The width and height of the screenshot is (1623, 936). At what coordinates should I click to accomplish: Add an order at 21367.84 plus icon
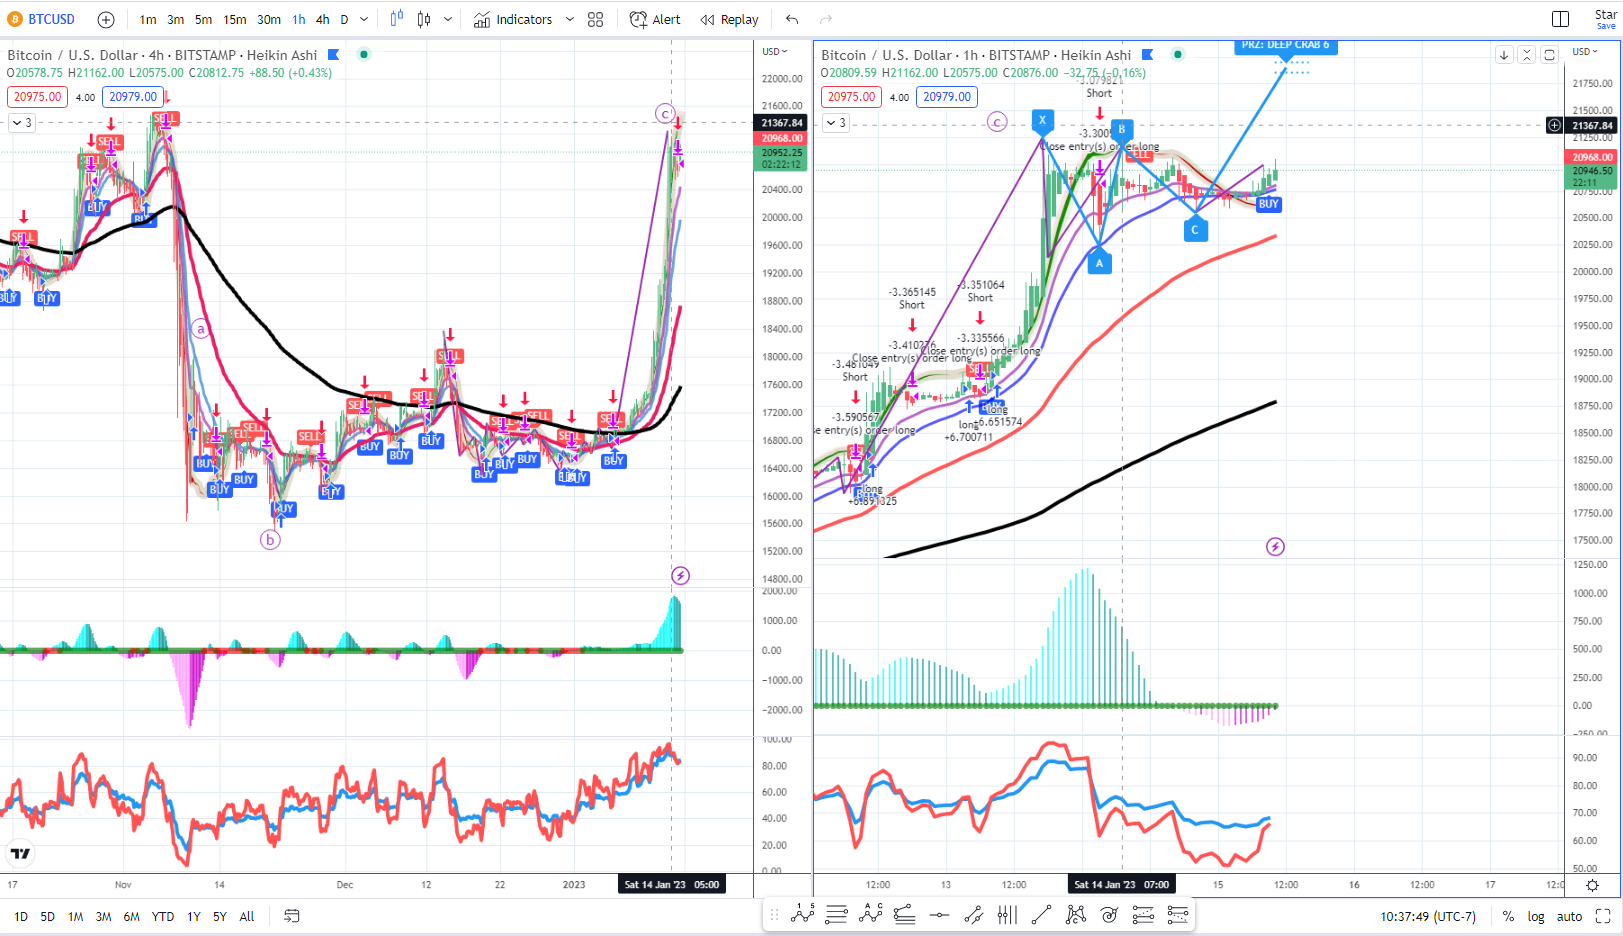click(x=1555, y=125)
